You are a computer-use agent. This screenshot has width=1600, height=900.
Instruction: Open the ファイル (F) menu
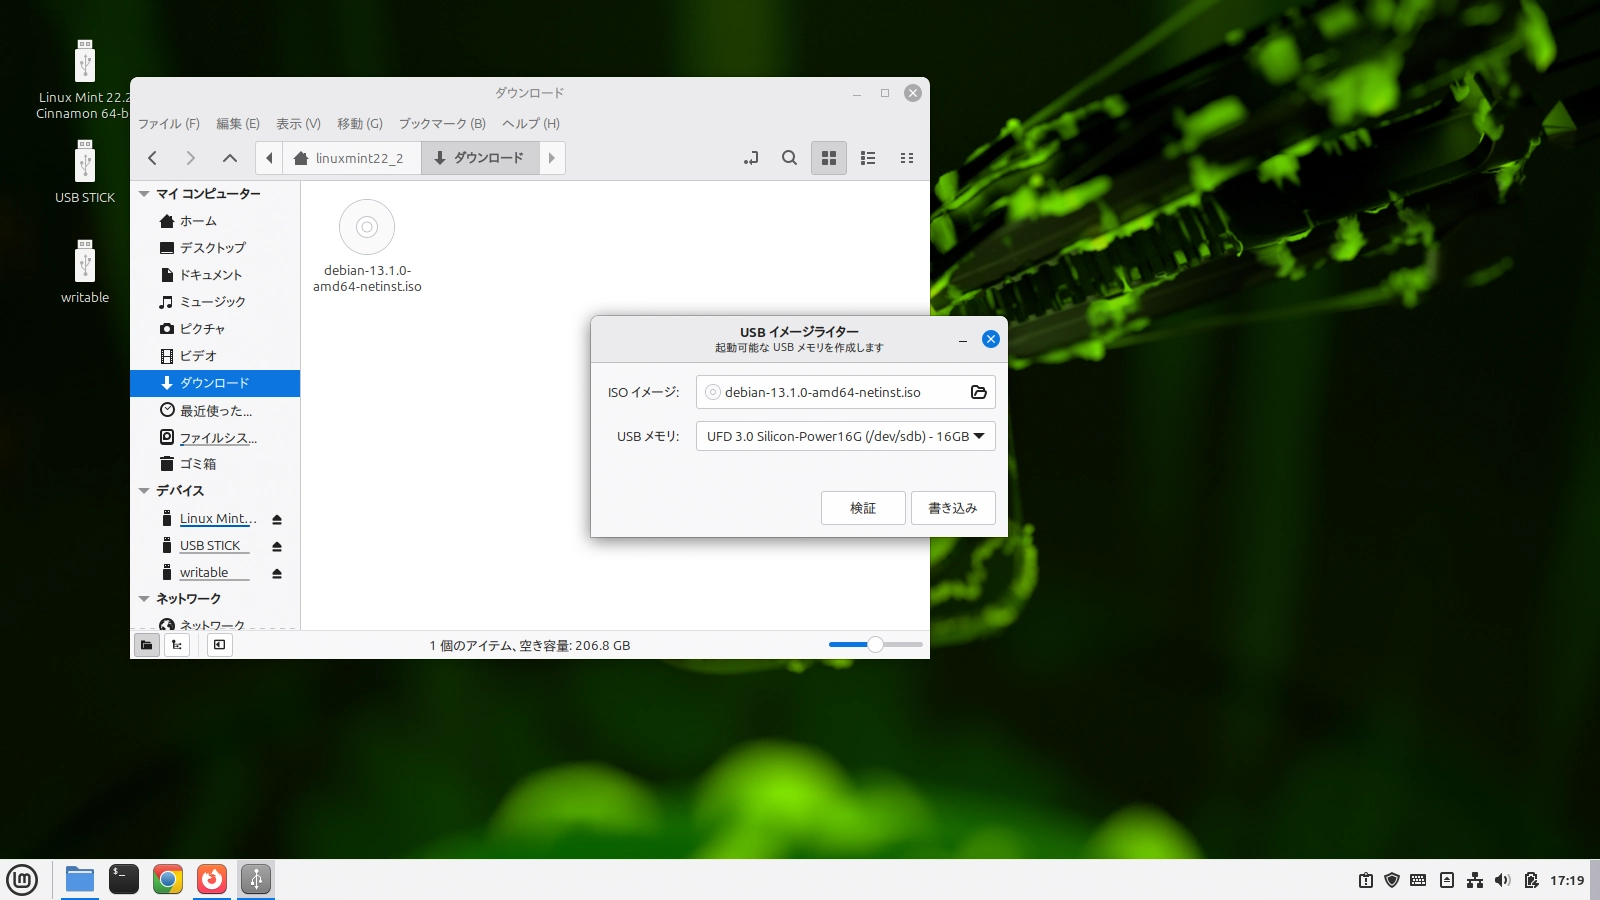click(168, 124)
